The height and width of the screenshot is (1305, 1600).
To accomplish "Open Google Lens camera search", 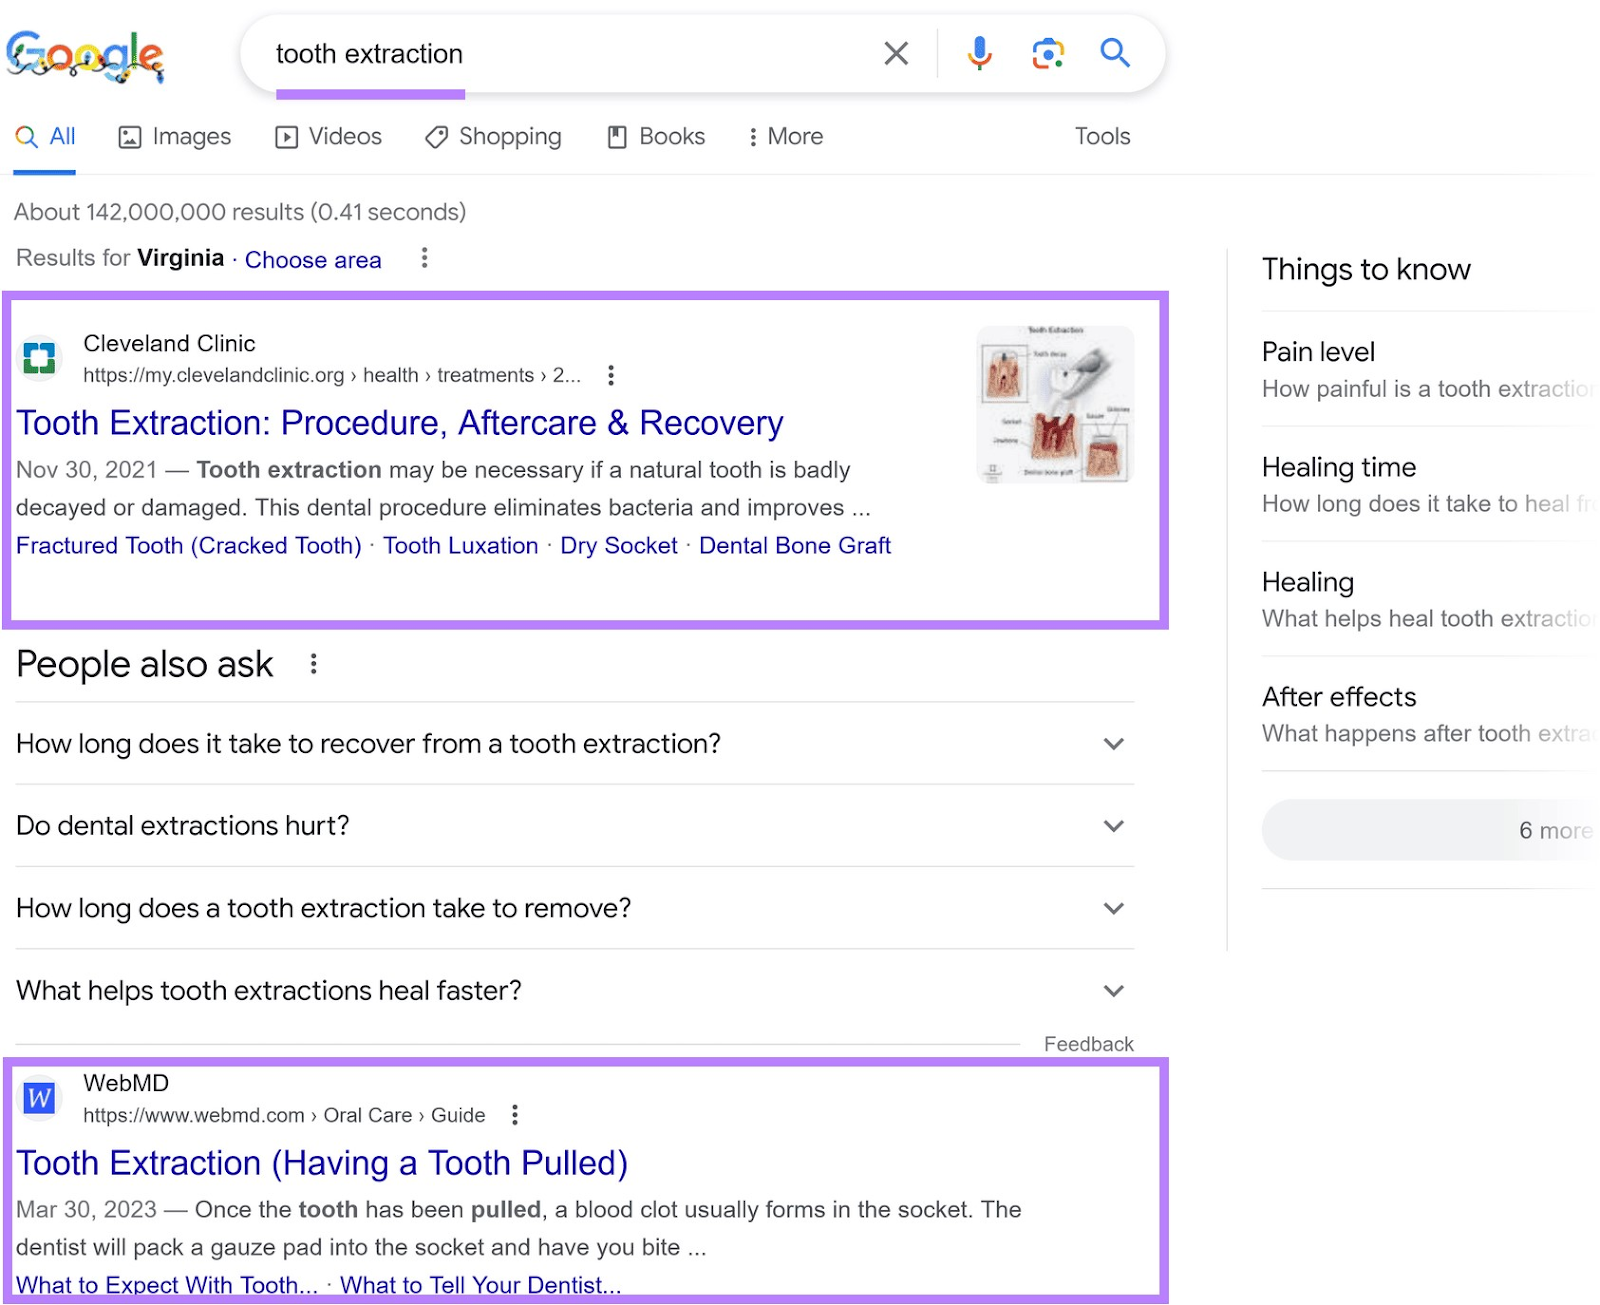I will 1047,54.
